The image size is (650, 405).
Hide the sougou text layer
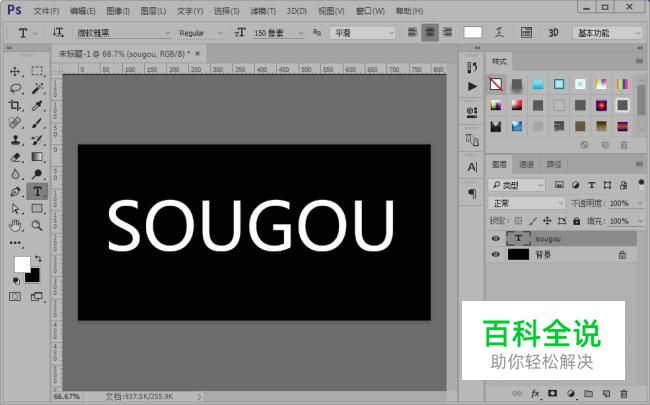495,238
